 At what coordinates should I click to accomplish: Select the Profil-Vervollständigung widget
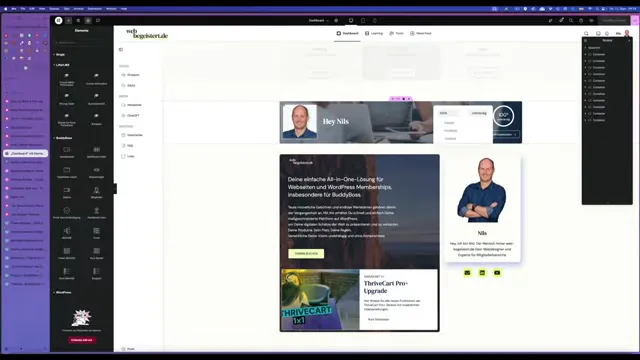tap(67, 213)
